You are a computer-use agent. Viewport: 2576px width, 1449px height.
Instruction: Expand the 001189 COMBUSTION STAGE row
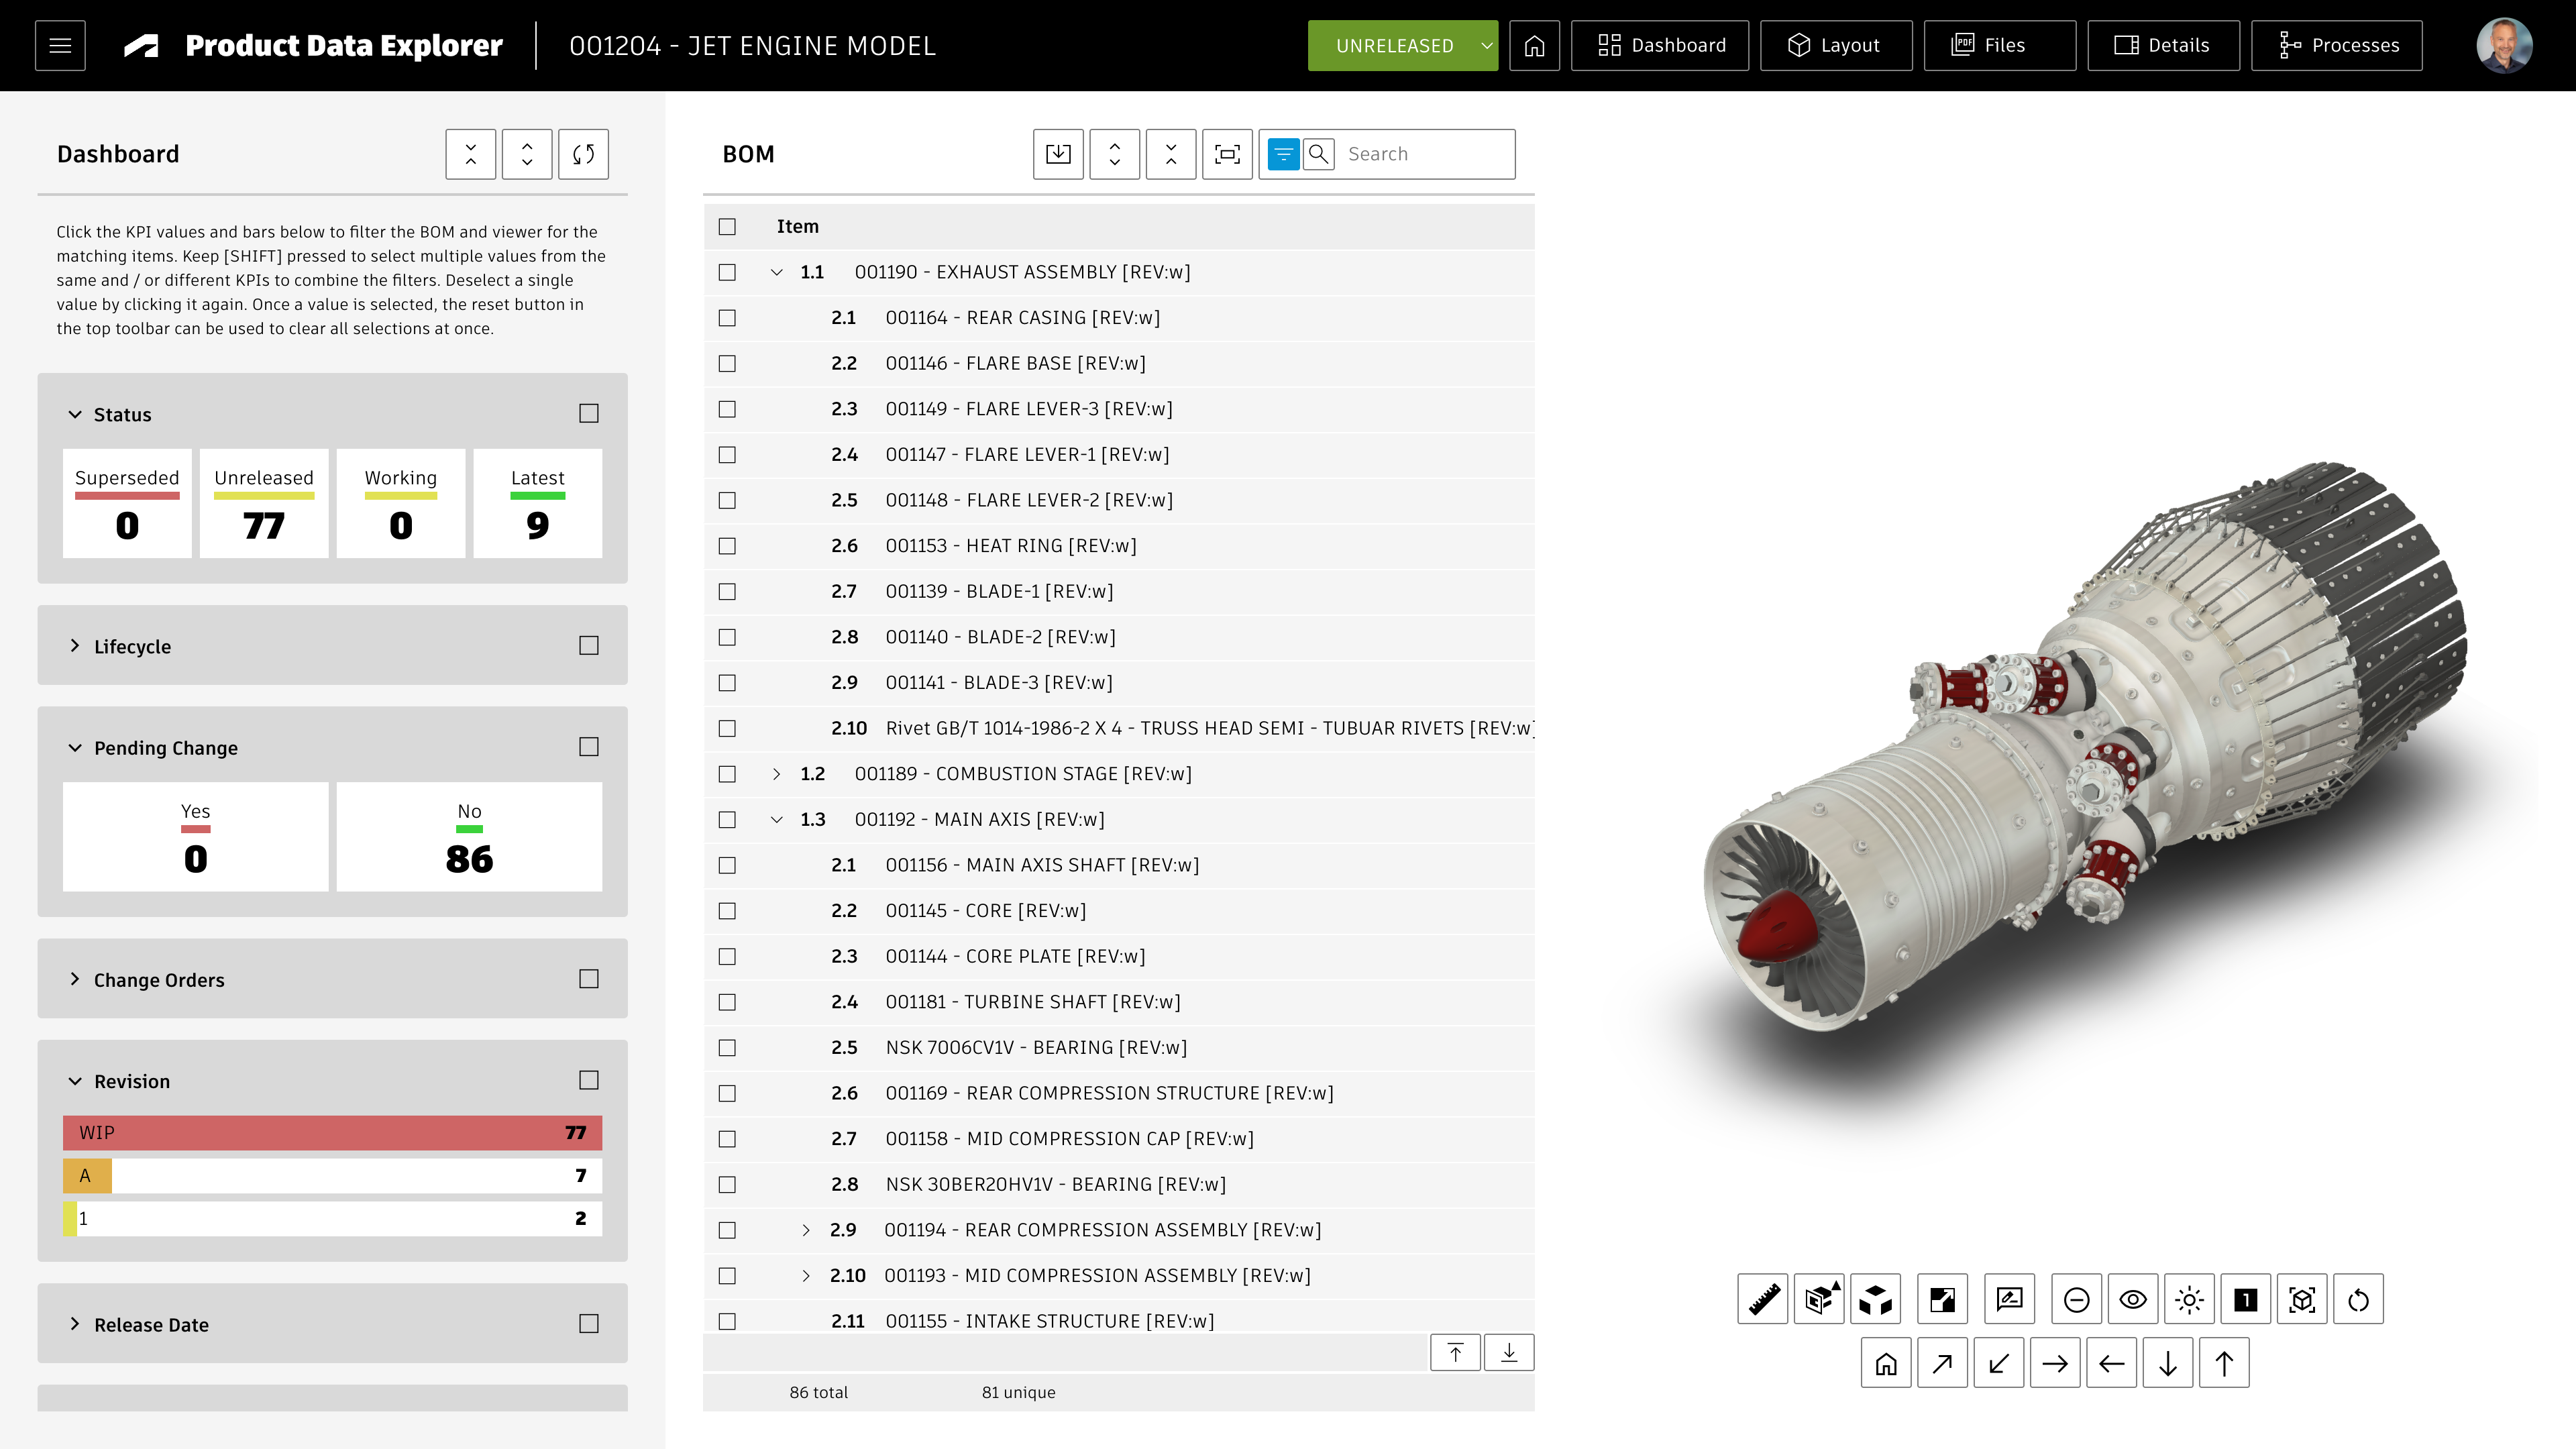[x=777, y=774]
